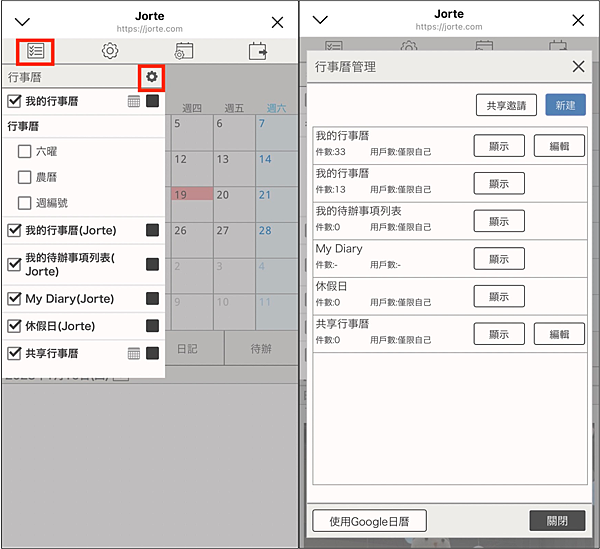Pick color swatch for My Diary(Jorte)

pyautogui.click(x=152, y=298)
